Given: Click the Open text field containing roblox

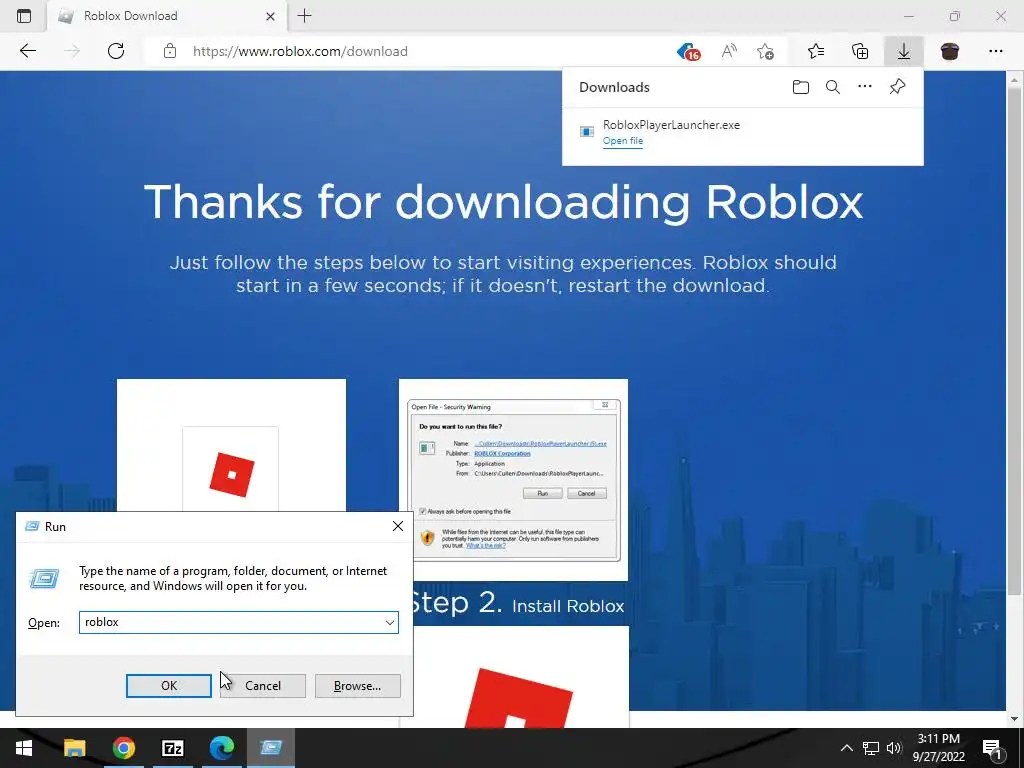Looking at the screenshot, I should pyautogui.click(x=238, y=622).
